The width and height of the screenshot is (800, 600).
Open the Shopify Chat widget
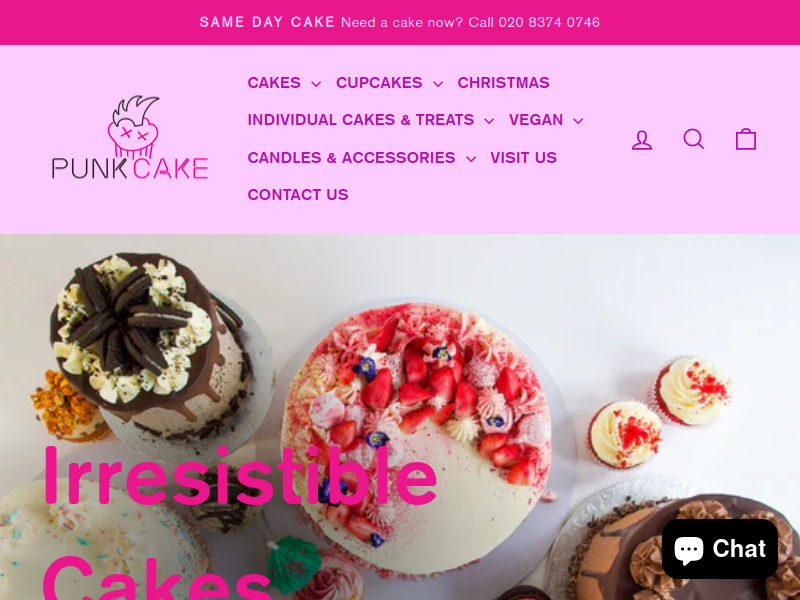[x=720, y=549]
